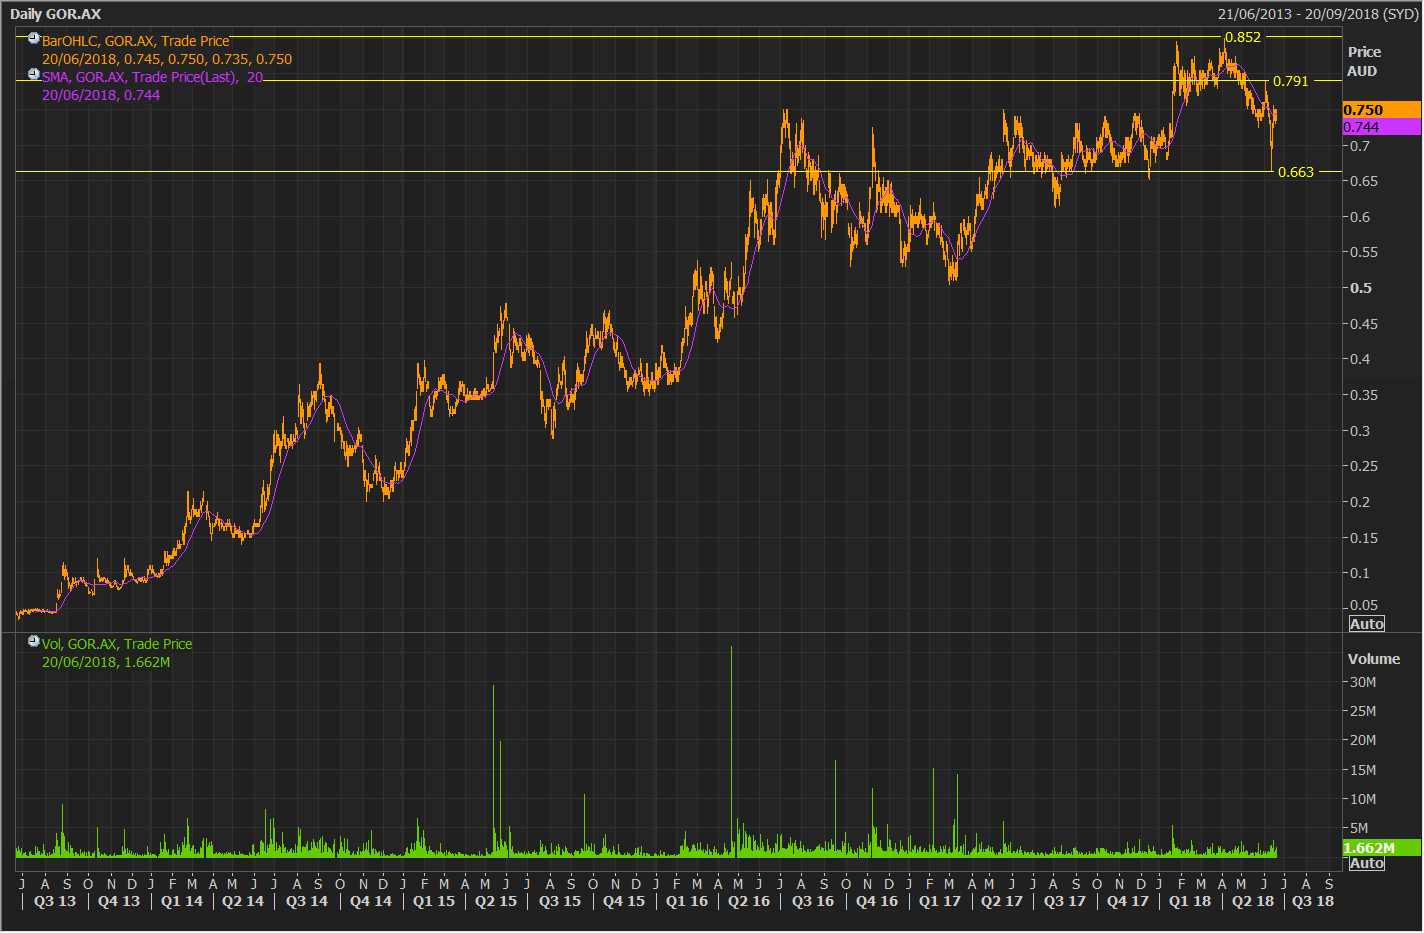Click the Q4 14 quarter label
This screenshot has height=933, width=1424.
coord(371,901)
